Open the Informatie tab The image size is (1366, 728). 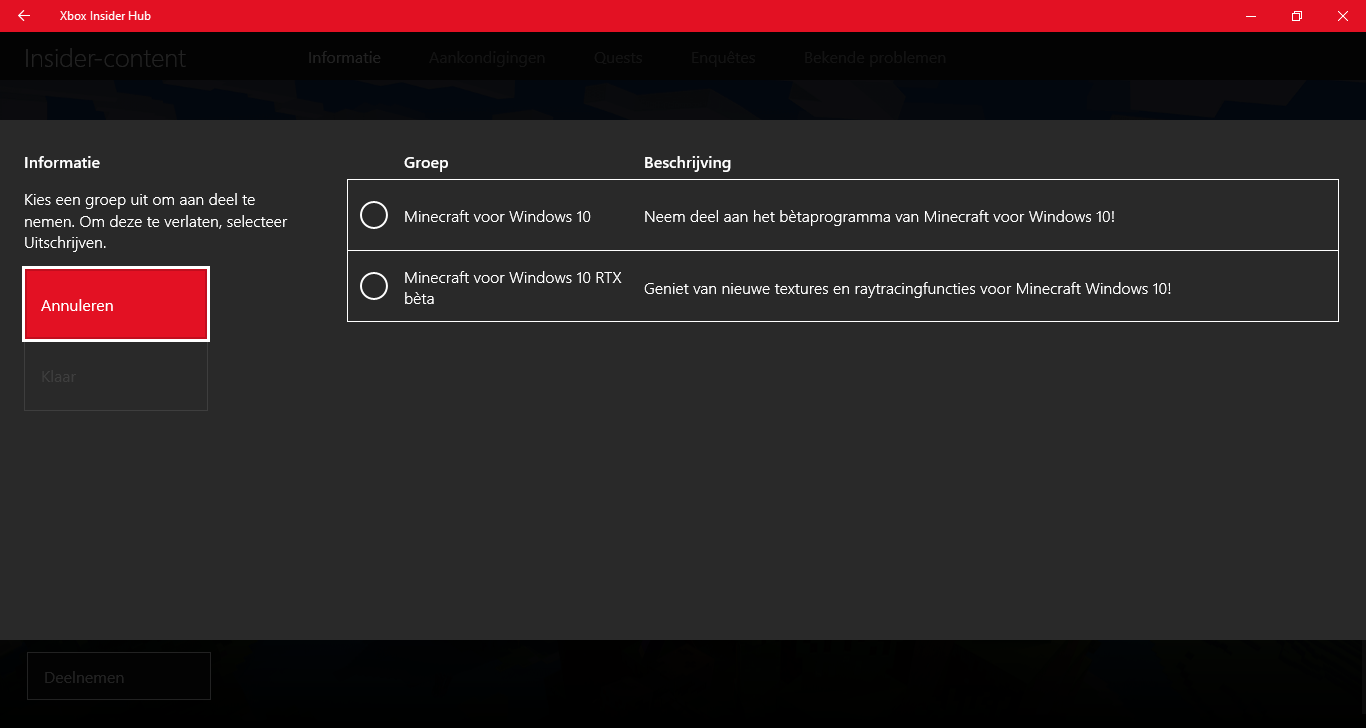[x=344, y=57]
